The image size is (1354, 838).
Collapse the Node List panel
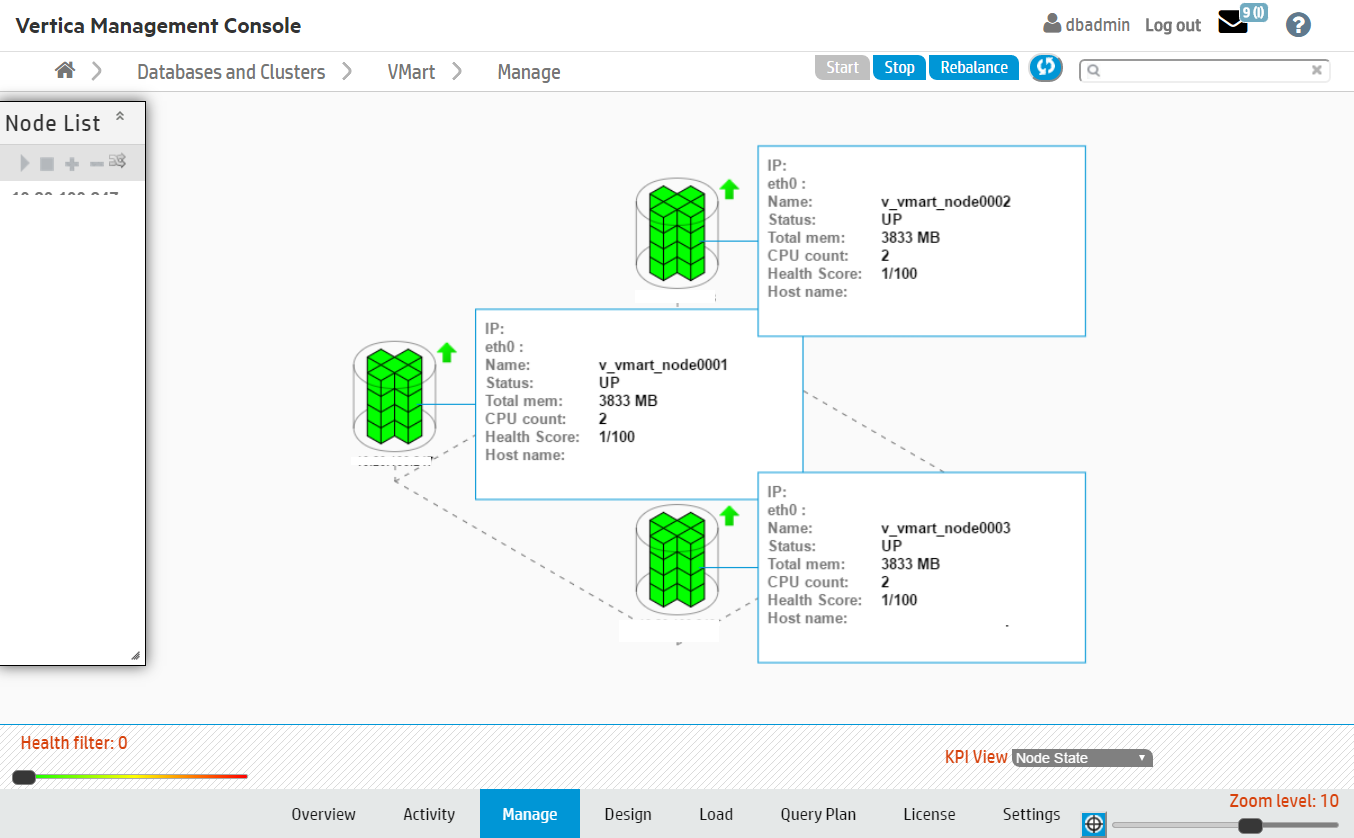[120, 117]
